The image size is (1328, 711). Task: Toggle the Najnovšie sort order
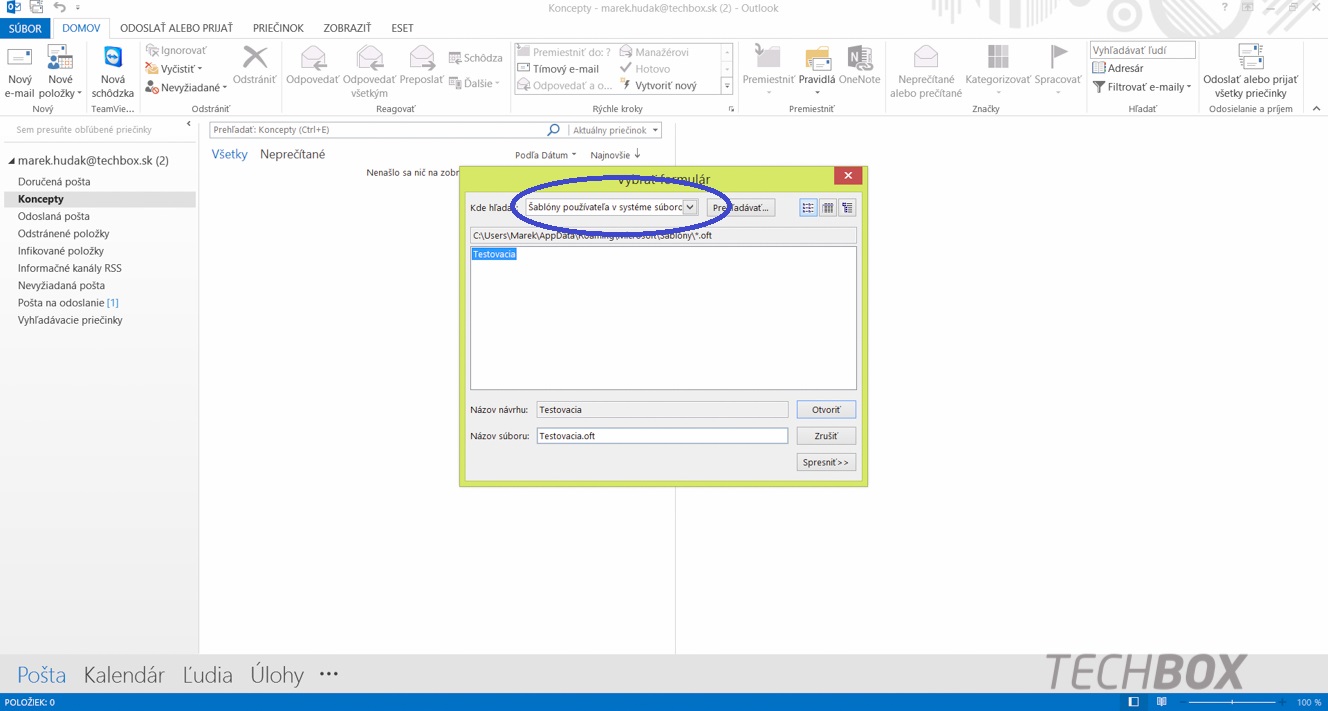[615, 155]
